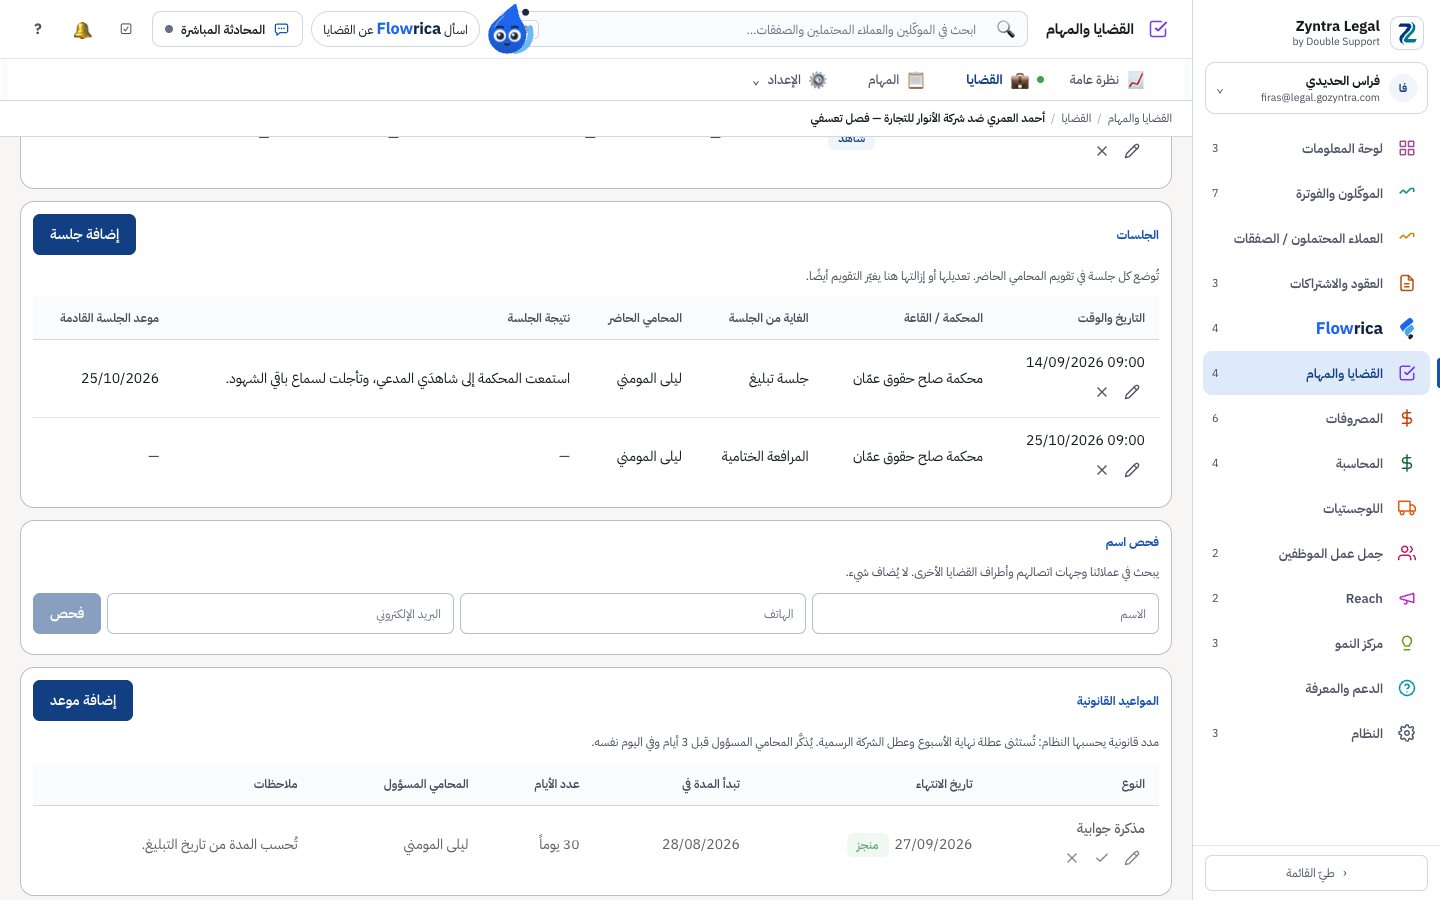This screenshot has height=900, width=1440.
Task: Open لوحة المعلومات in sidebar
Action: (1315, 148)
